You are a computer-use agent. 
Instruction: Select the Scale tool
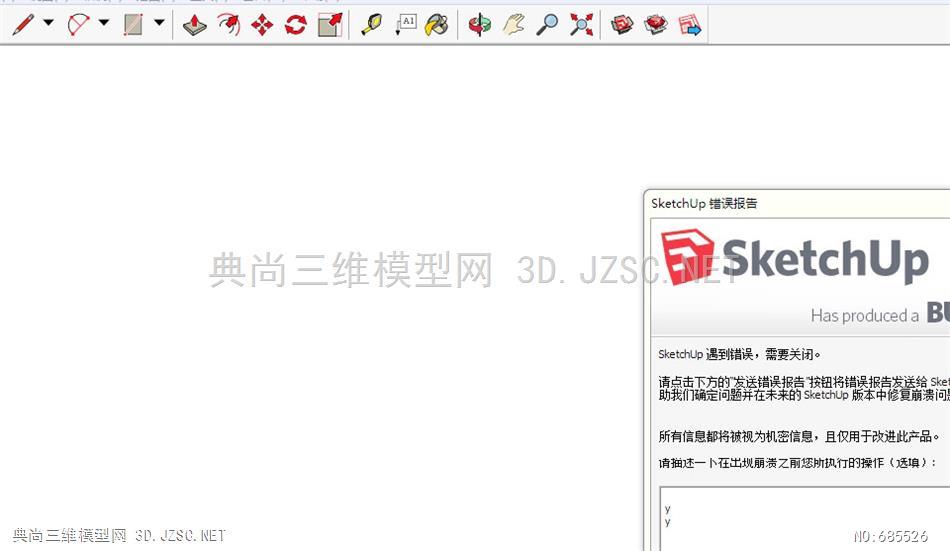point(330,25)
